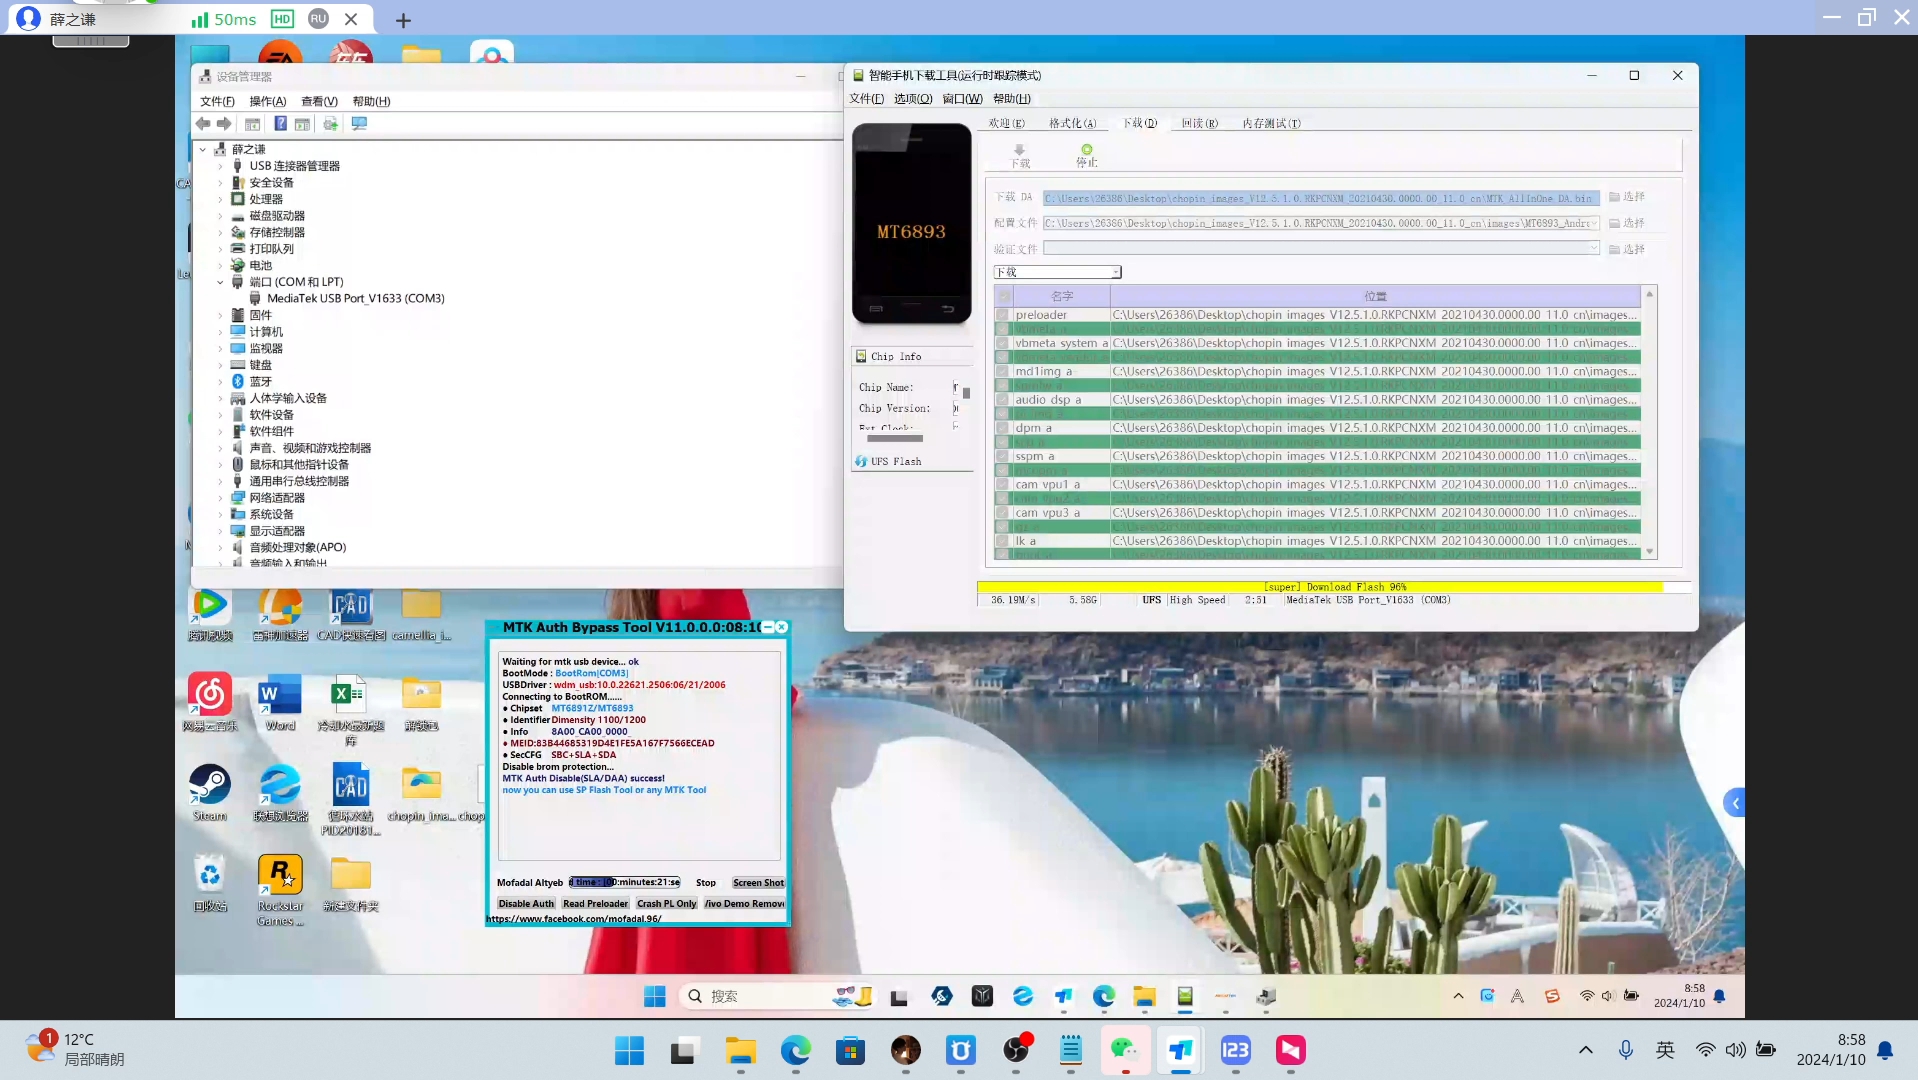Expand the 磁盘驱动器 node
This screenshot has width=1918, height=1080.
coord(221,216)
